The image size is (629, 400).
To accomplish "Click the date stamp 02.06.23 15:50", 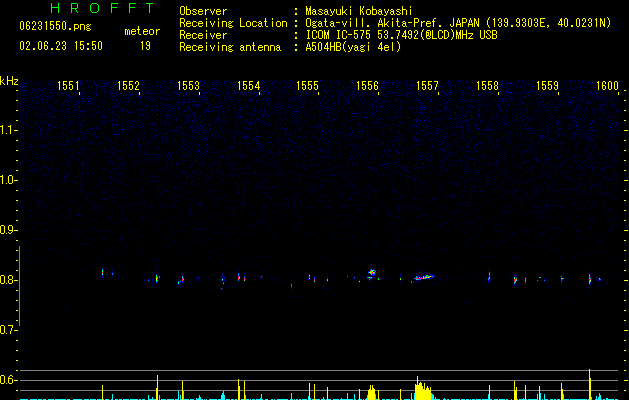I will click(x=61, y=46).
